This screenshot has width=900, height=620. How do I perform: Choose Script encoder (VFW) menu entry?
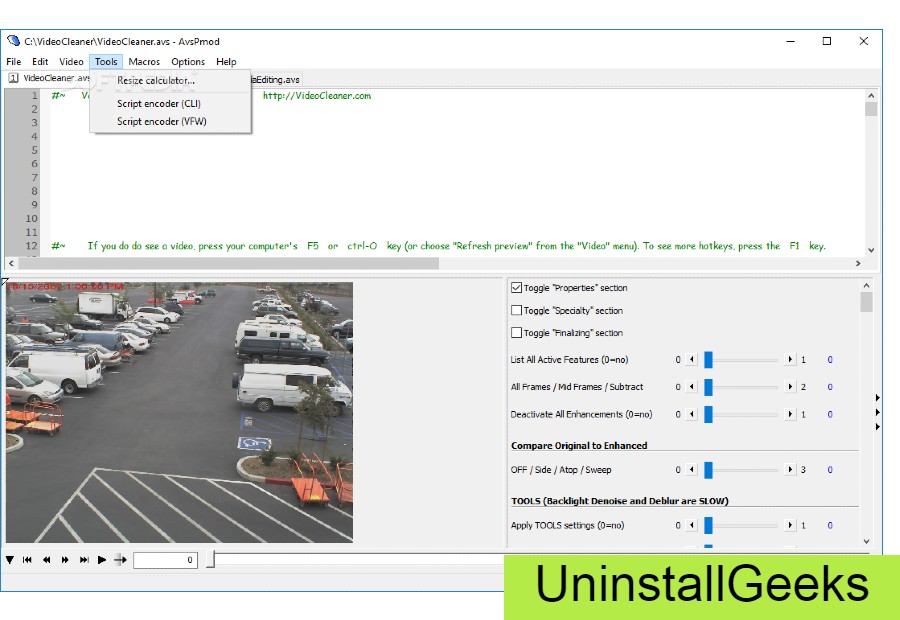(170, 121)
